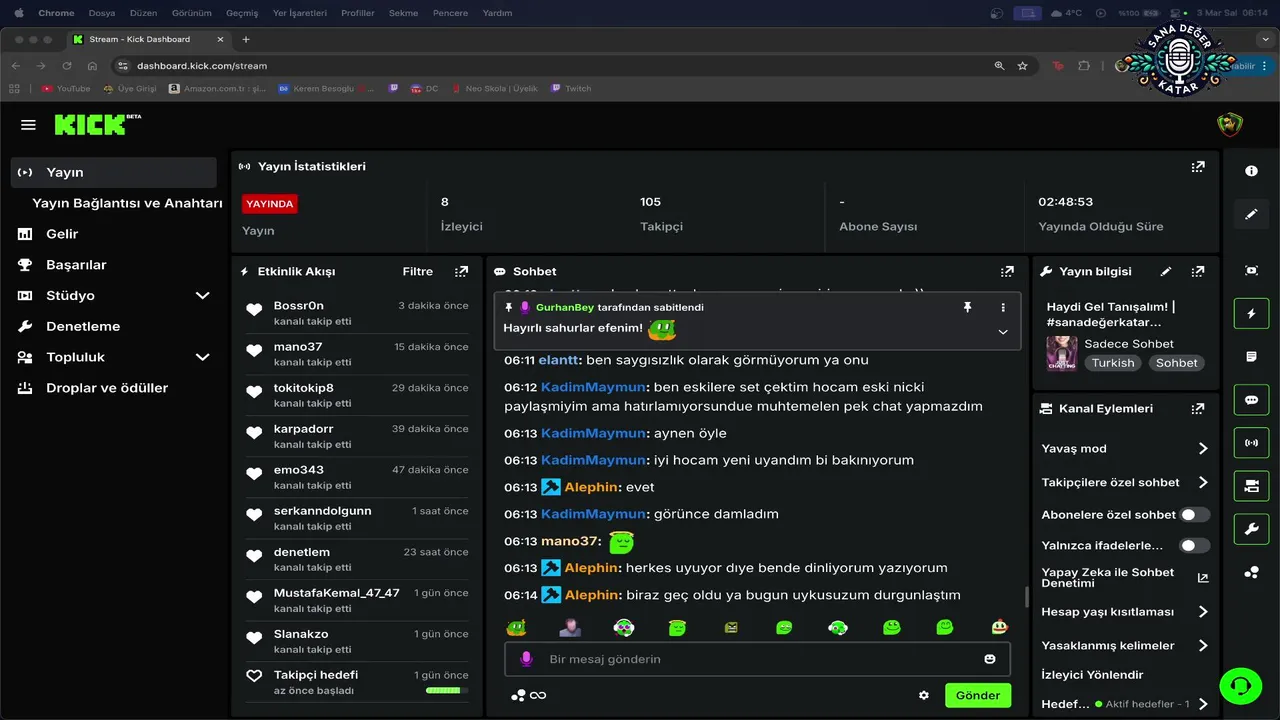Click the KICK beta logo
This screenshot has width=1280, height=720.
pos(97,124)
